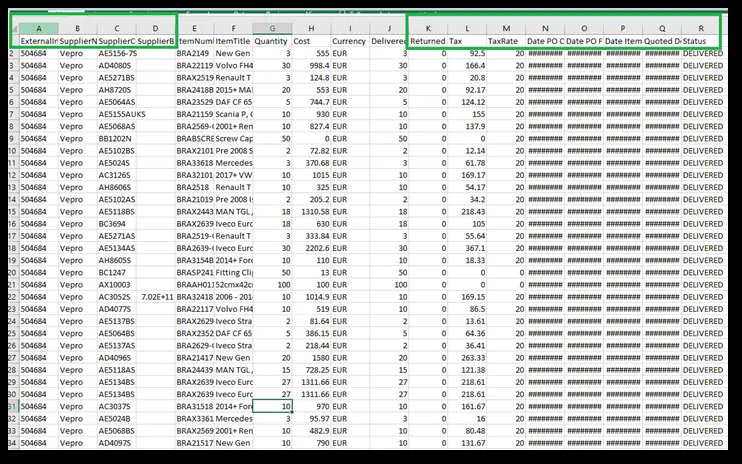The width and height of the screenshot is (742, 464).
Task: Select column G header
Action: click(x=272, y=28)
